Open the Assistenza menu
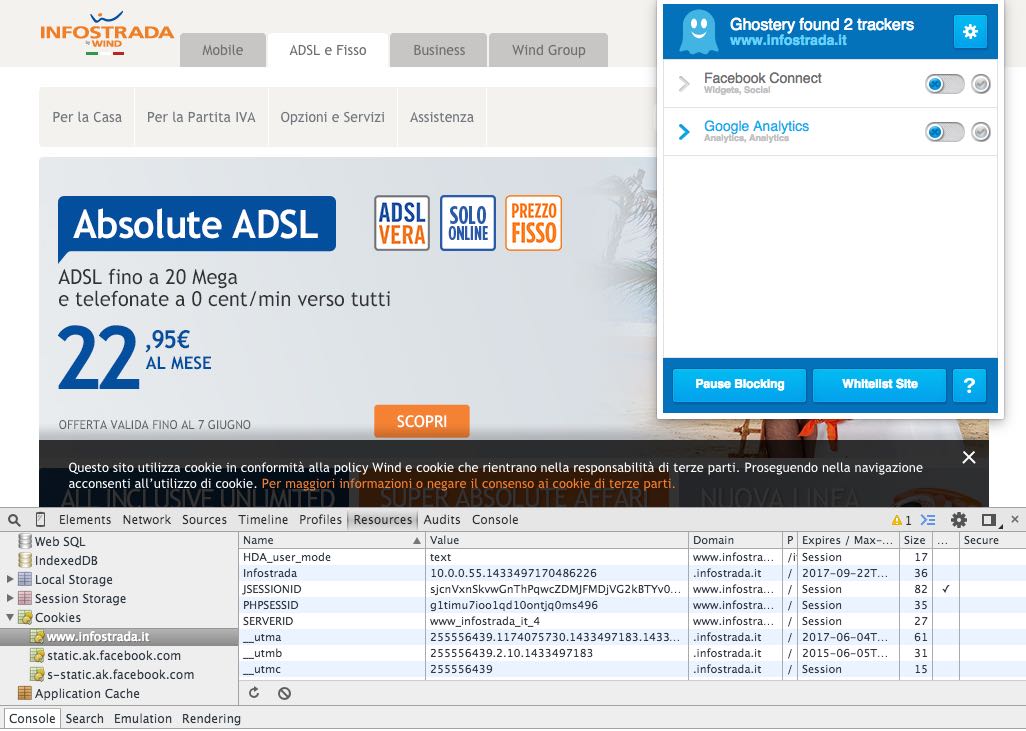 coord(442,117)
